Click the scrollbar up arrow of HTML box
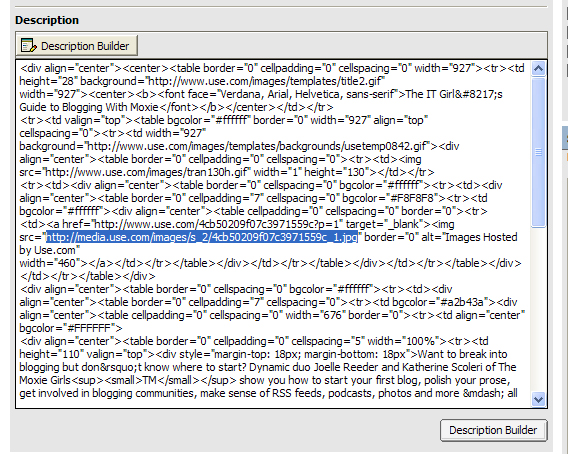568x454 pixels. click(x=538, y=68)
